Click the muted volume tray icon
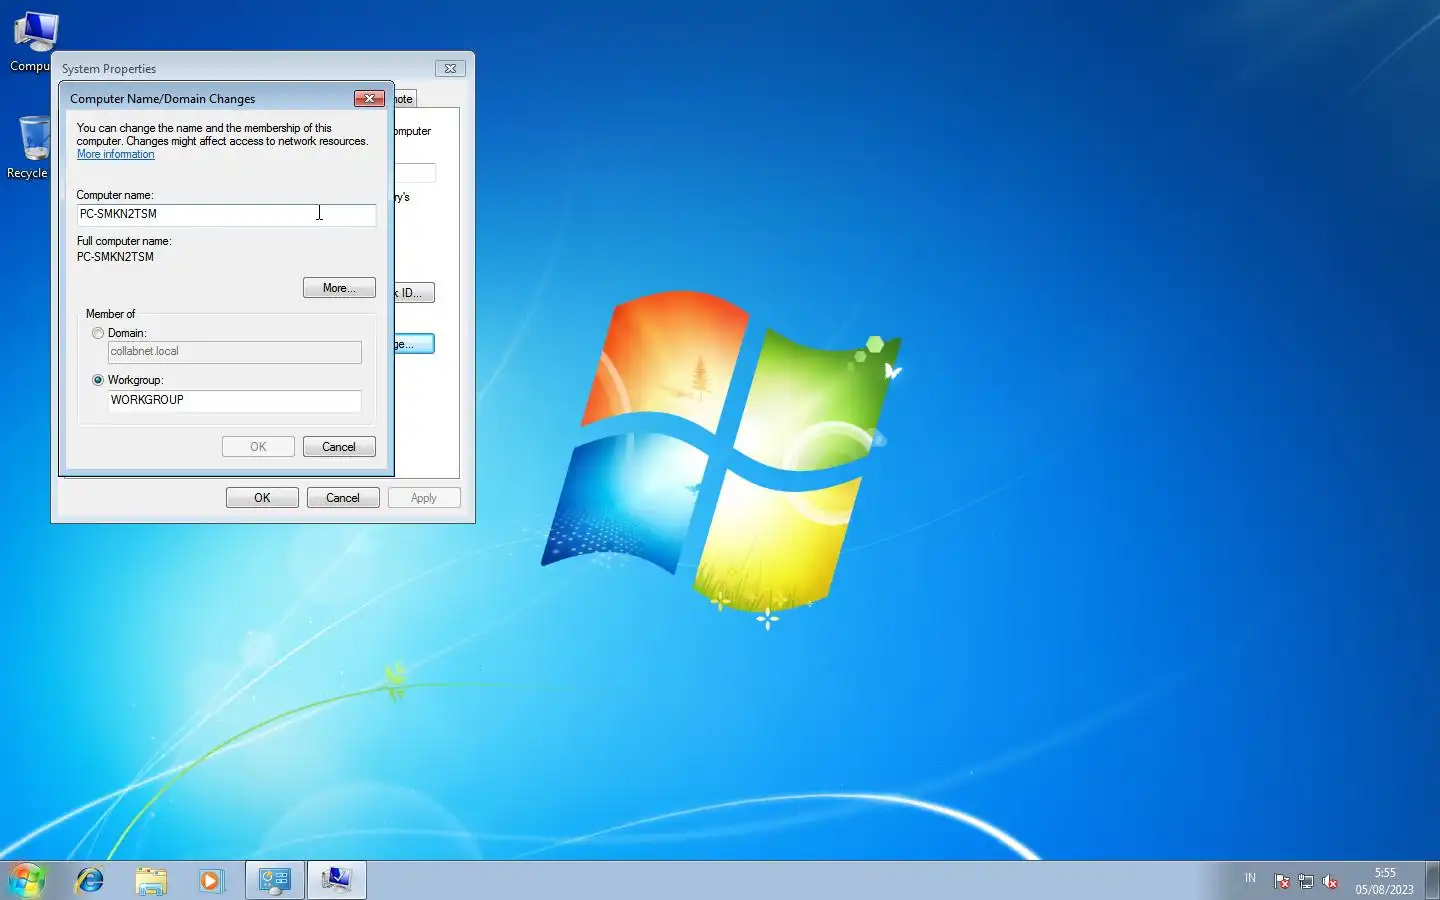The height and width of the screenshot is (900, 1440). coord(1330,881)
